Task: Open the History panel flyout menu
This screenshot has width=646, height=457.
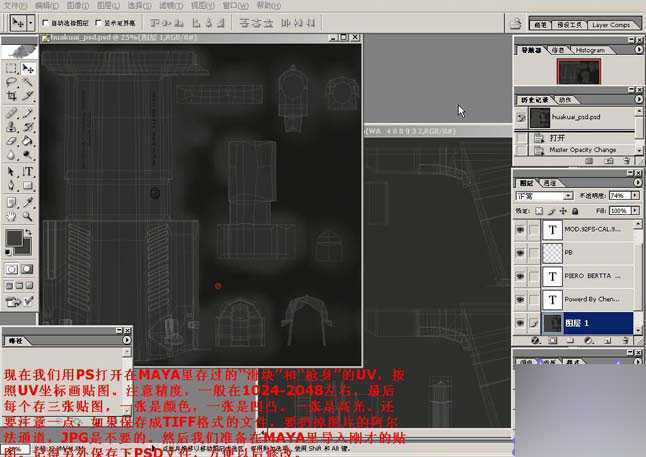Action: [x=638, y=99]
